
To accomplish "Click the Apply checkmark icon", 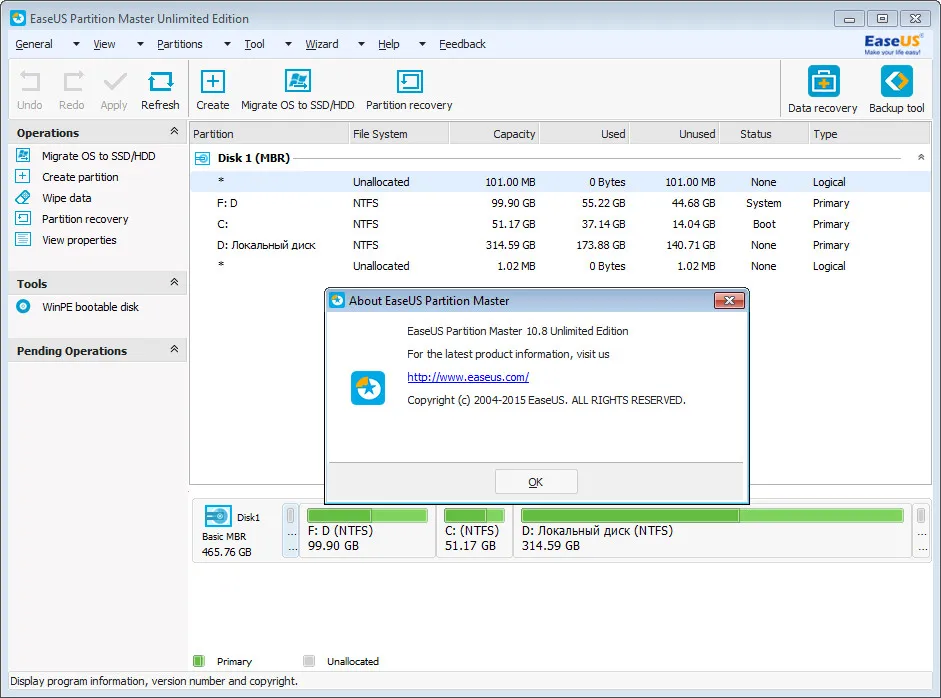I will 115,82.
